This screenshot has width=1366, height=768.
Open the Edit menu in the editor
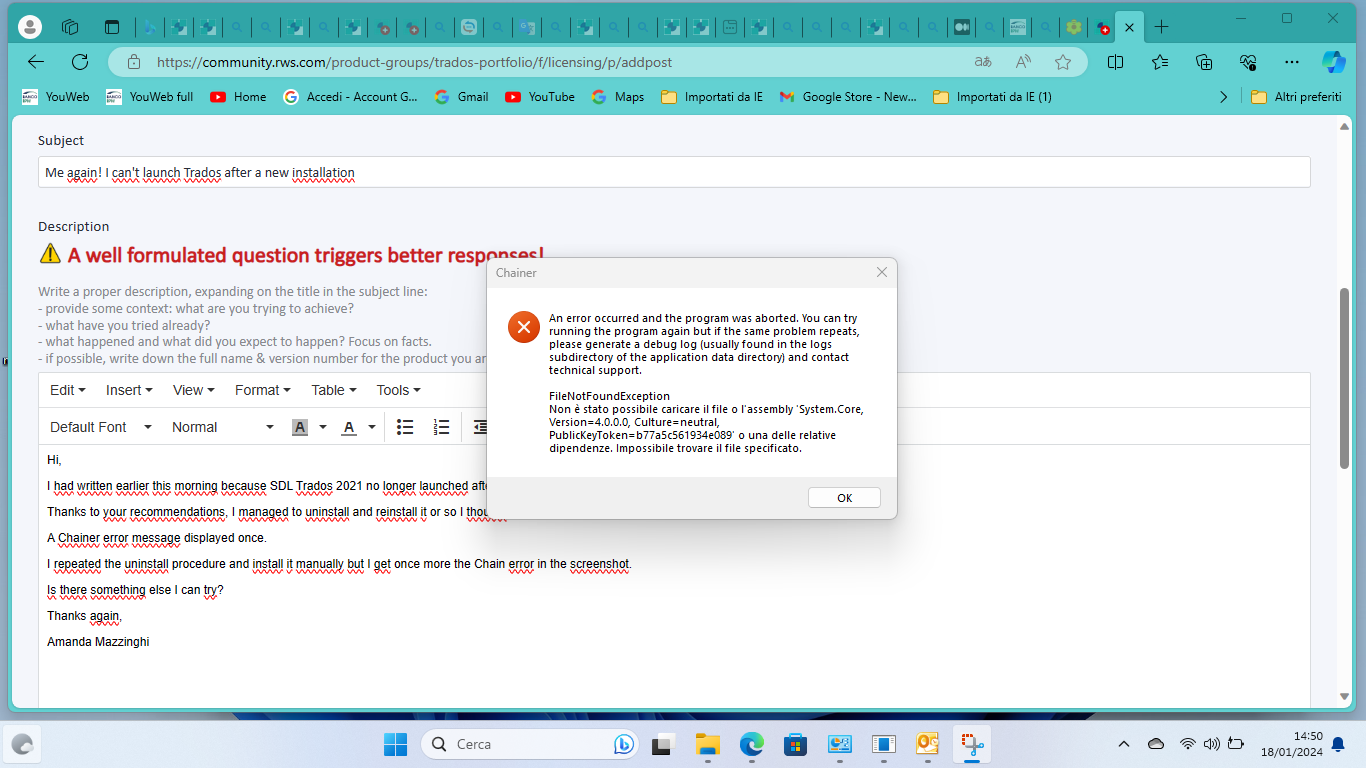pos(68,390)
